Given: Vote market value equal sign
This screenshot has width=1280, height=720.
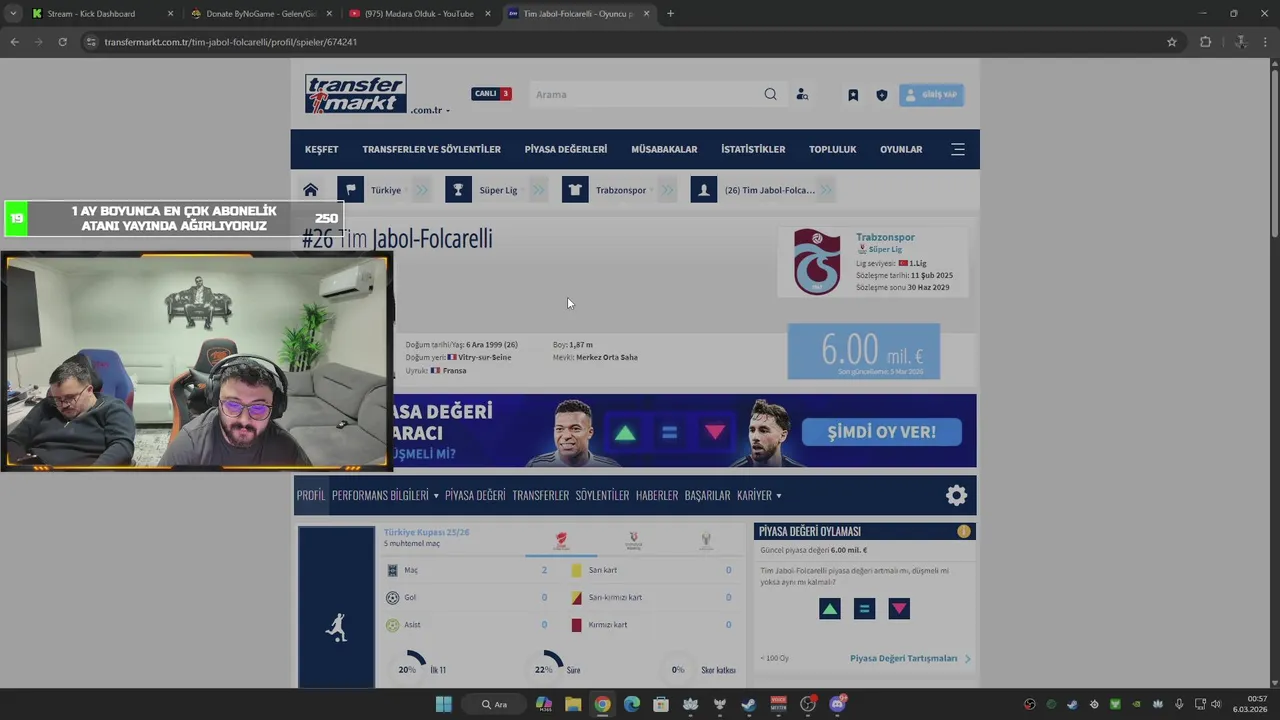Looking at the screenshot, I should 865,609.
